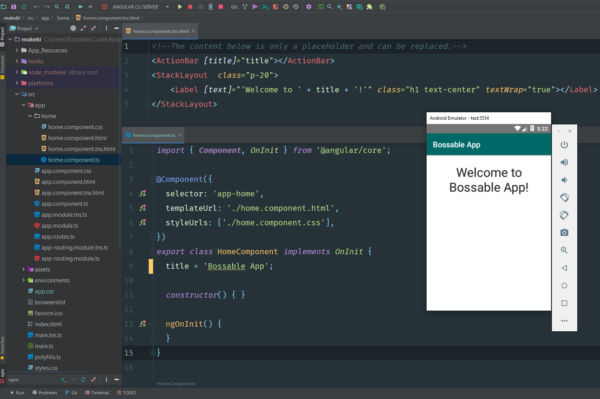600x399 pixels.
Task: Click the Save All toolbar icon
Action: tap(14, 7)
